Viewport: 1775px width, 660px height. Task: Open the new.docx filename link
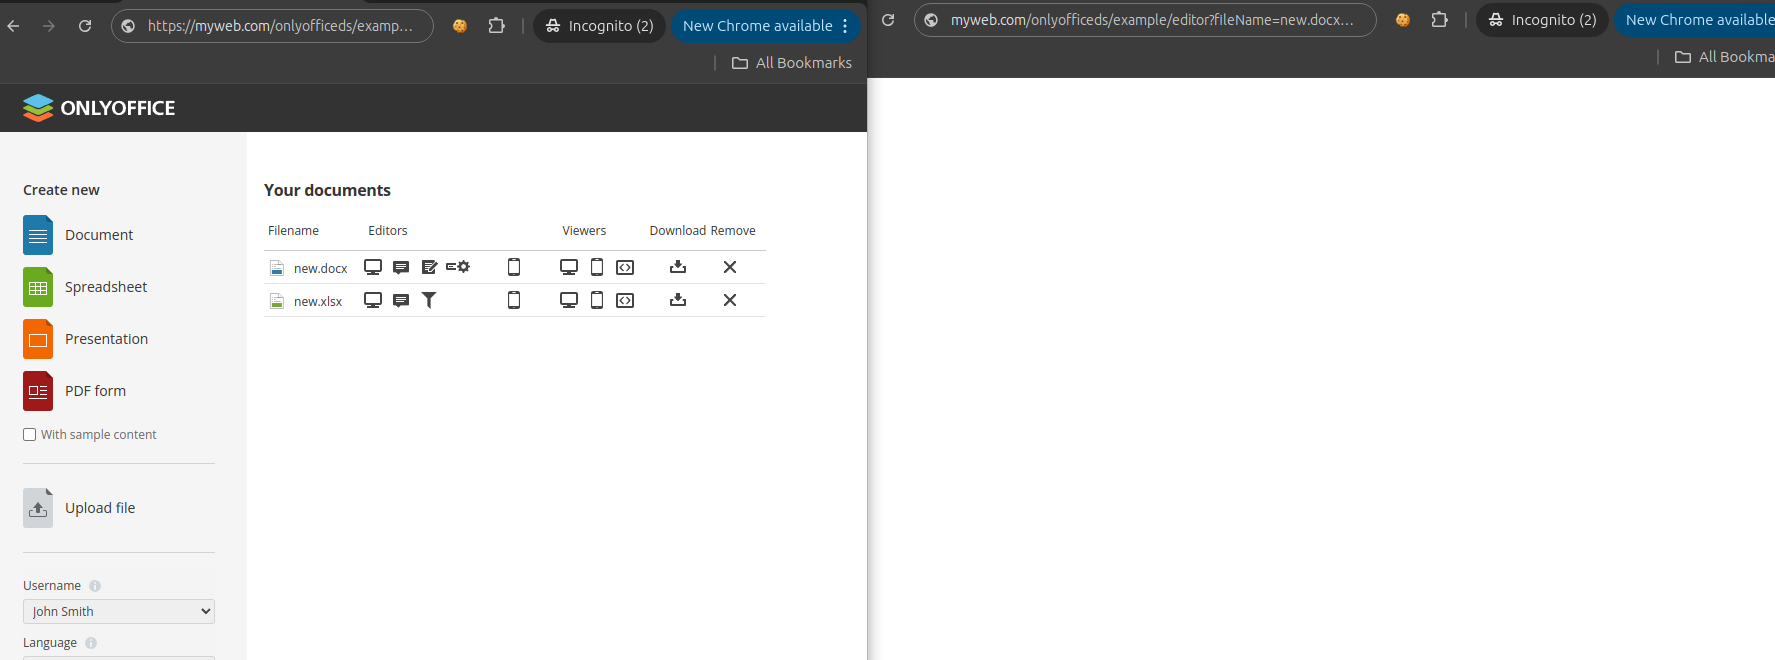click(320, 268)
